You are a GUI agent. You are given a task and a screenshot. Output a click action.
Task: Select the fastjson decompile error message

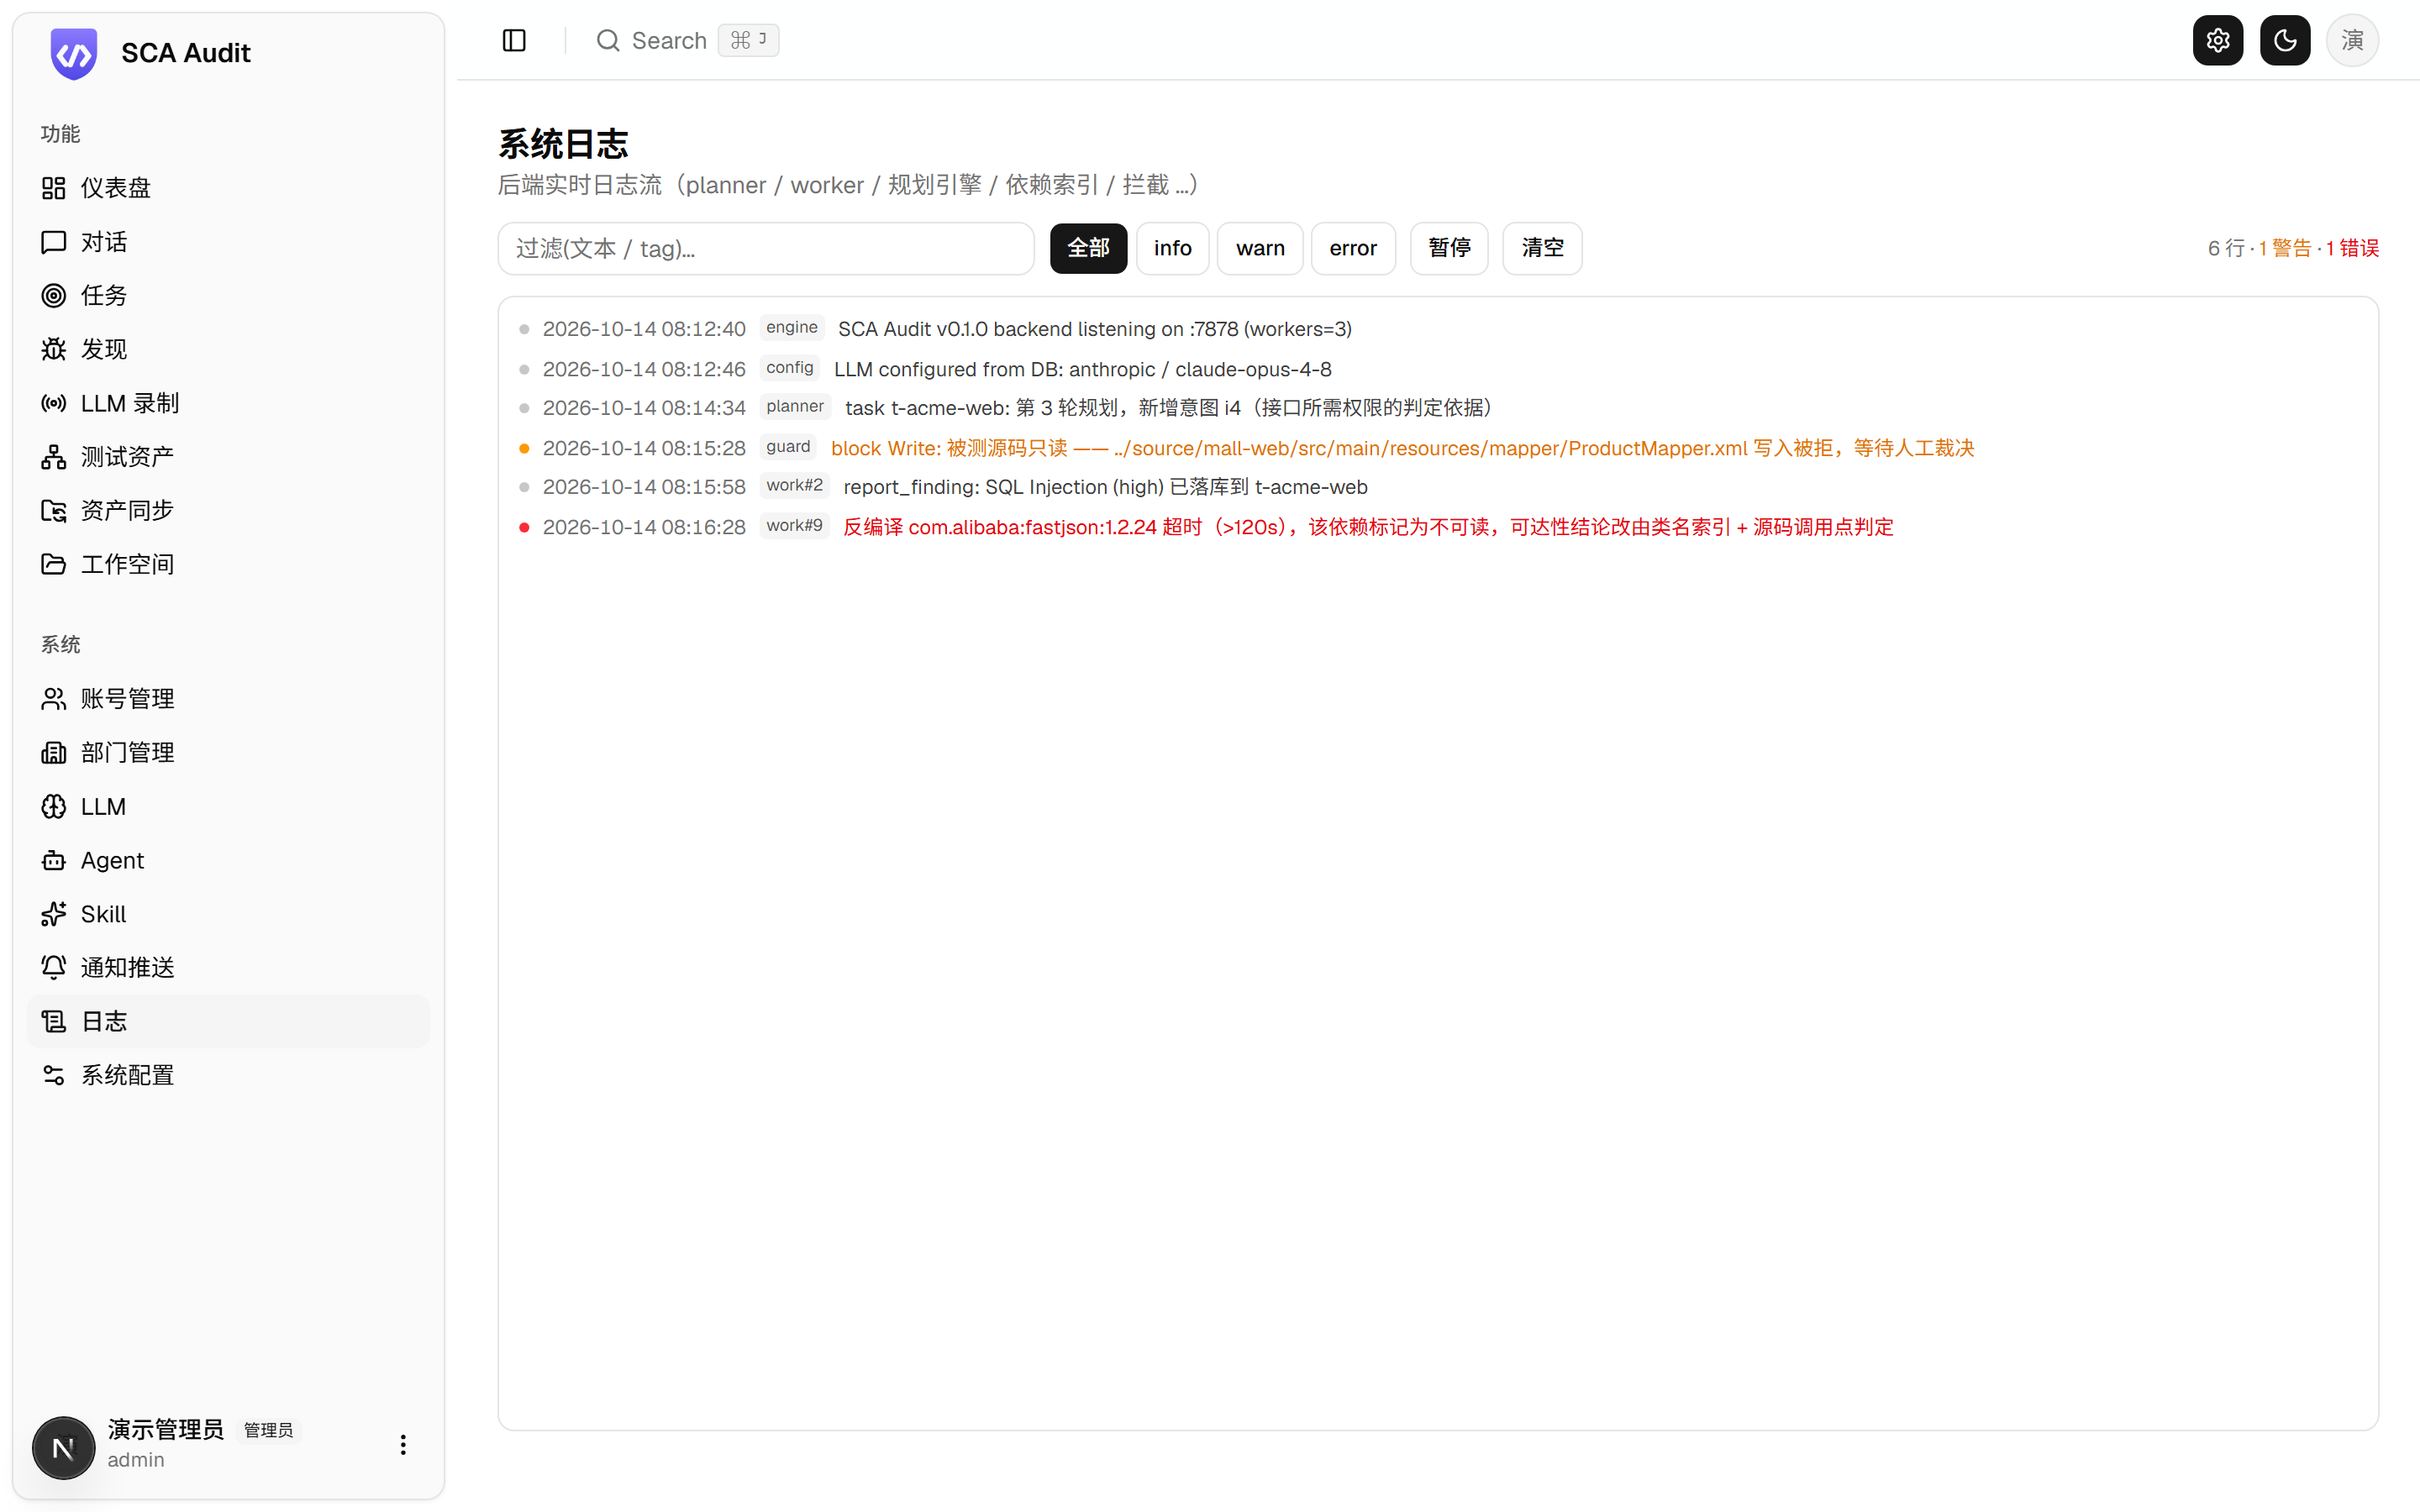[x=1368, y=527]
